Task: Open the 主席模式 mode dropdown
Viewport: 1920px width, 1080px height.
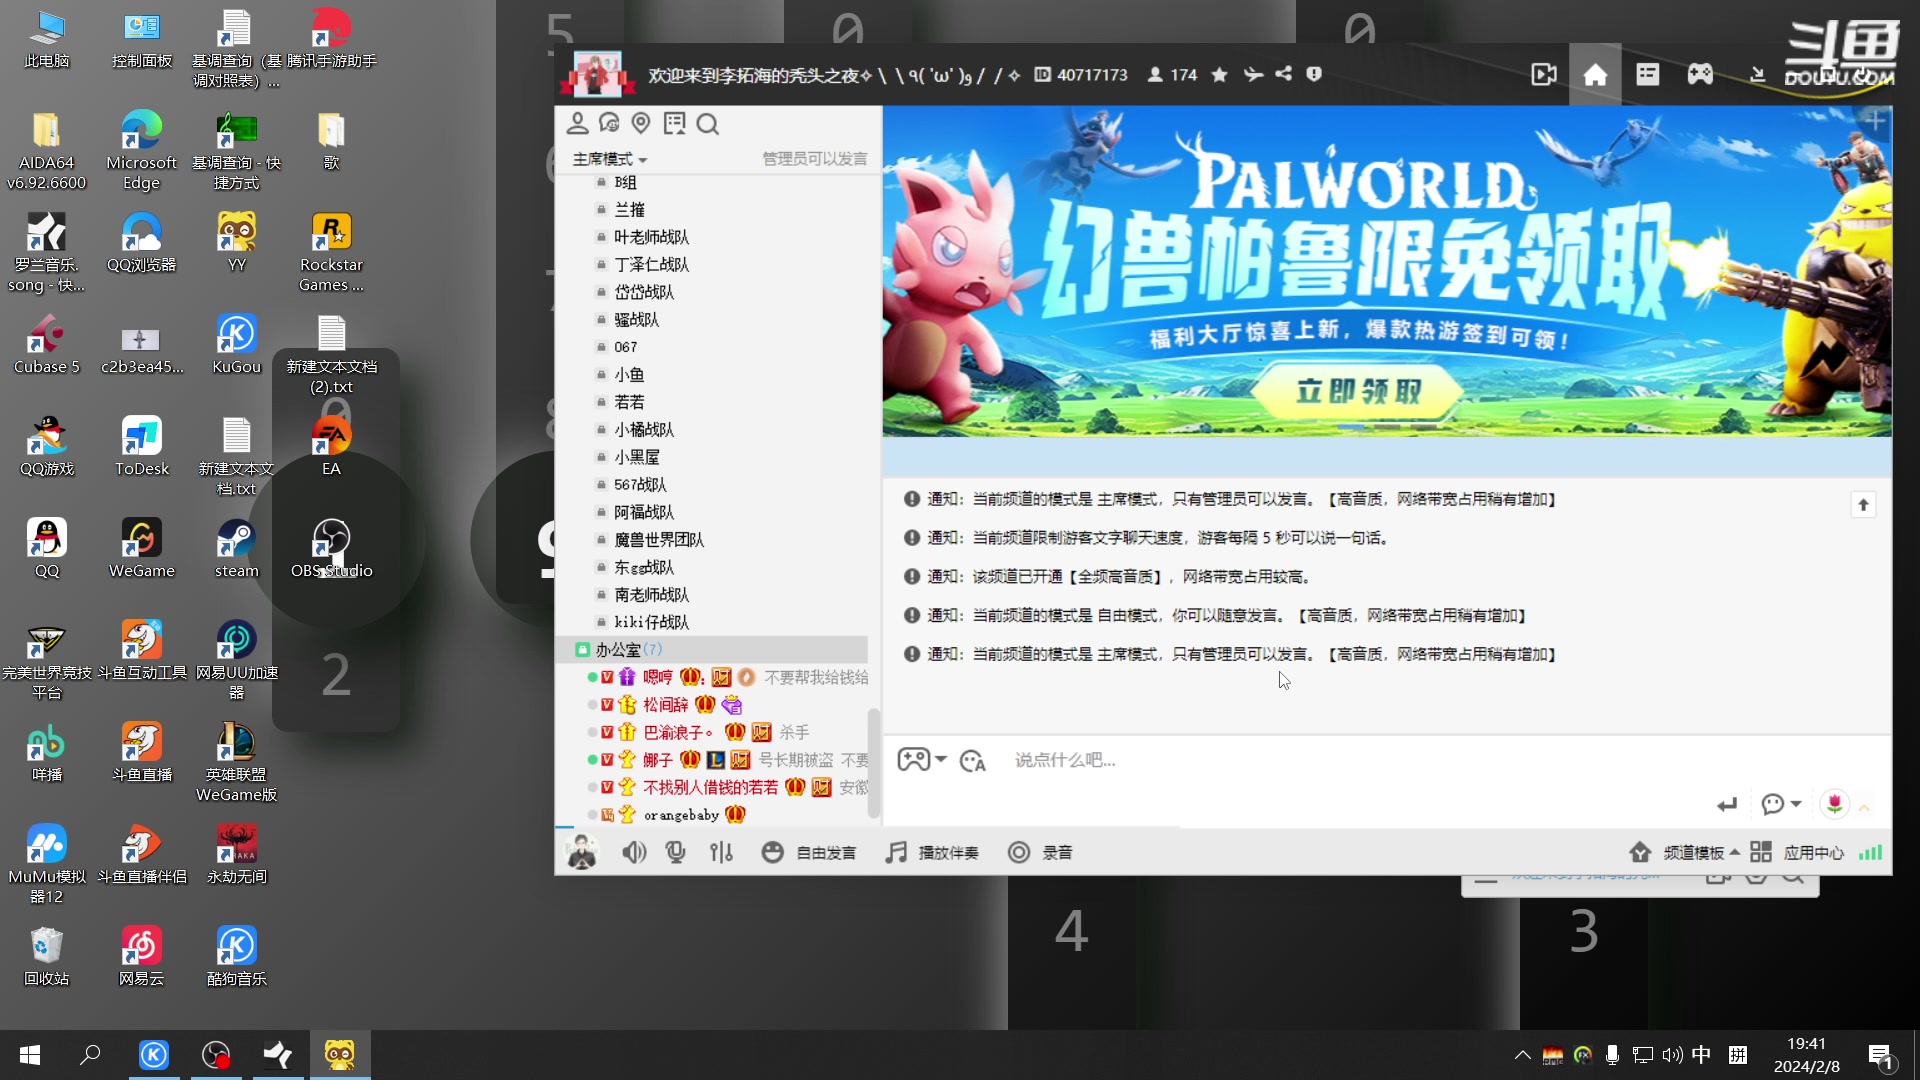Action: [608, 158]
